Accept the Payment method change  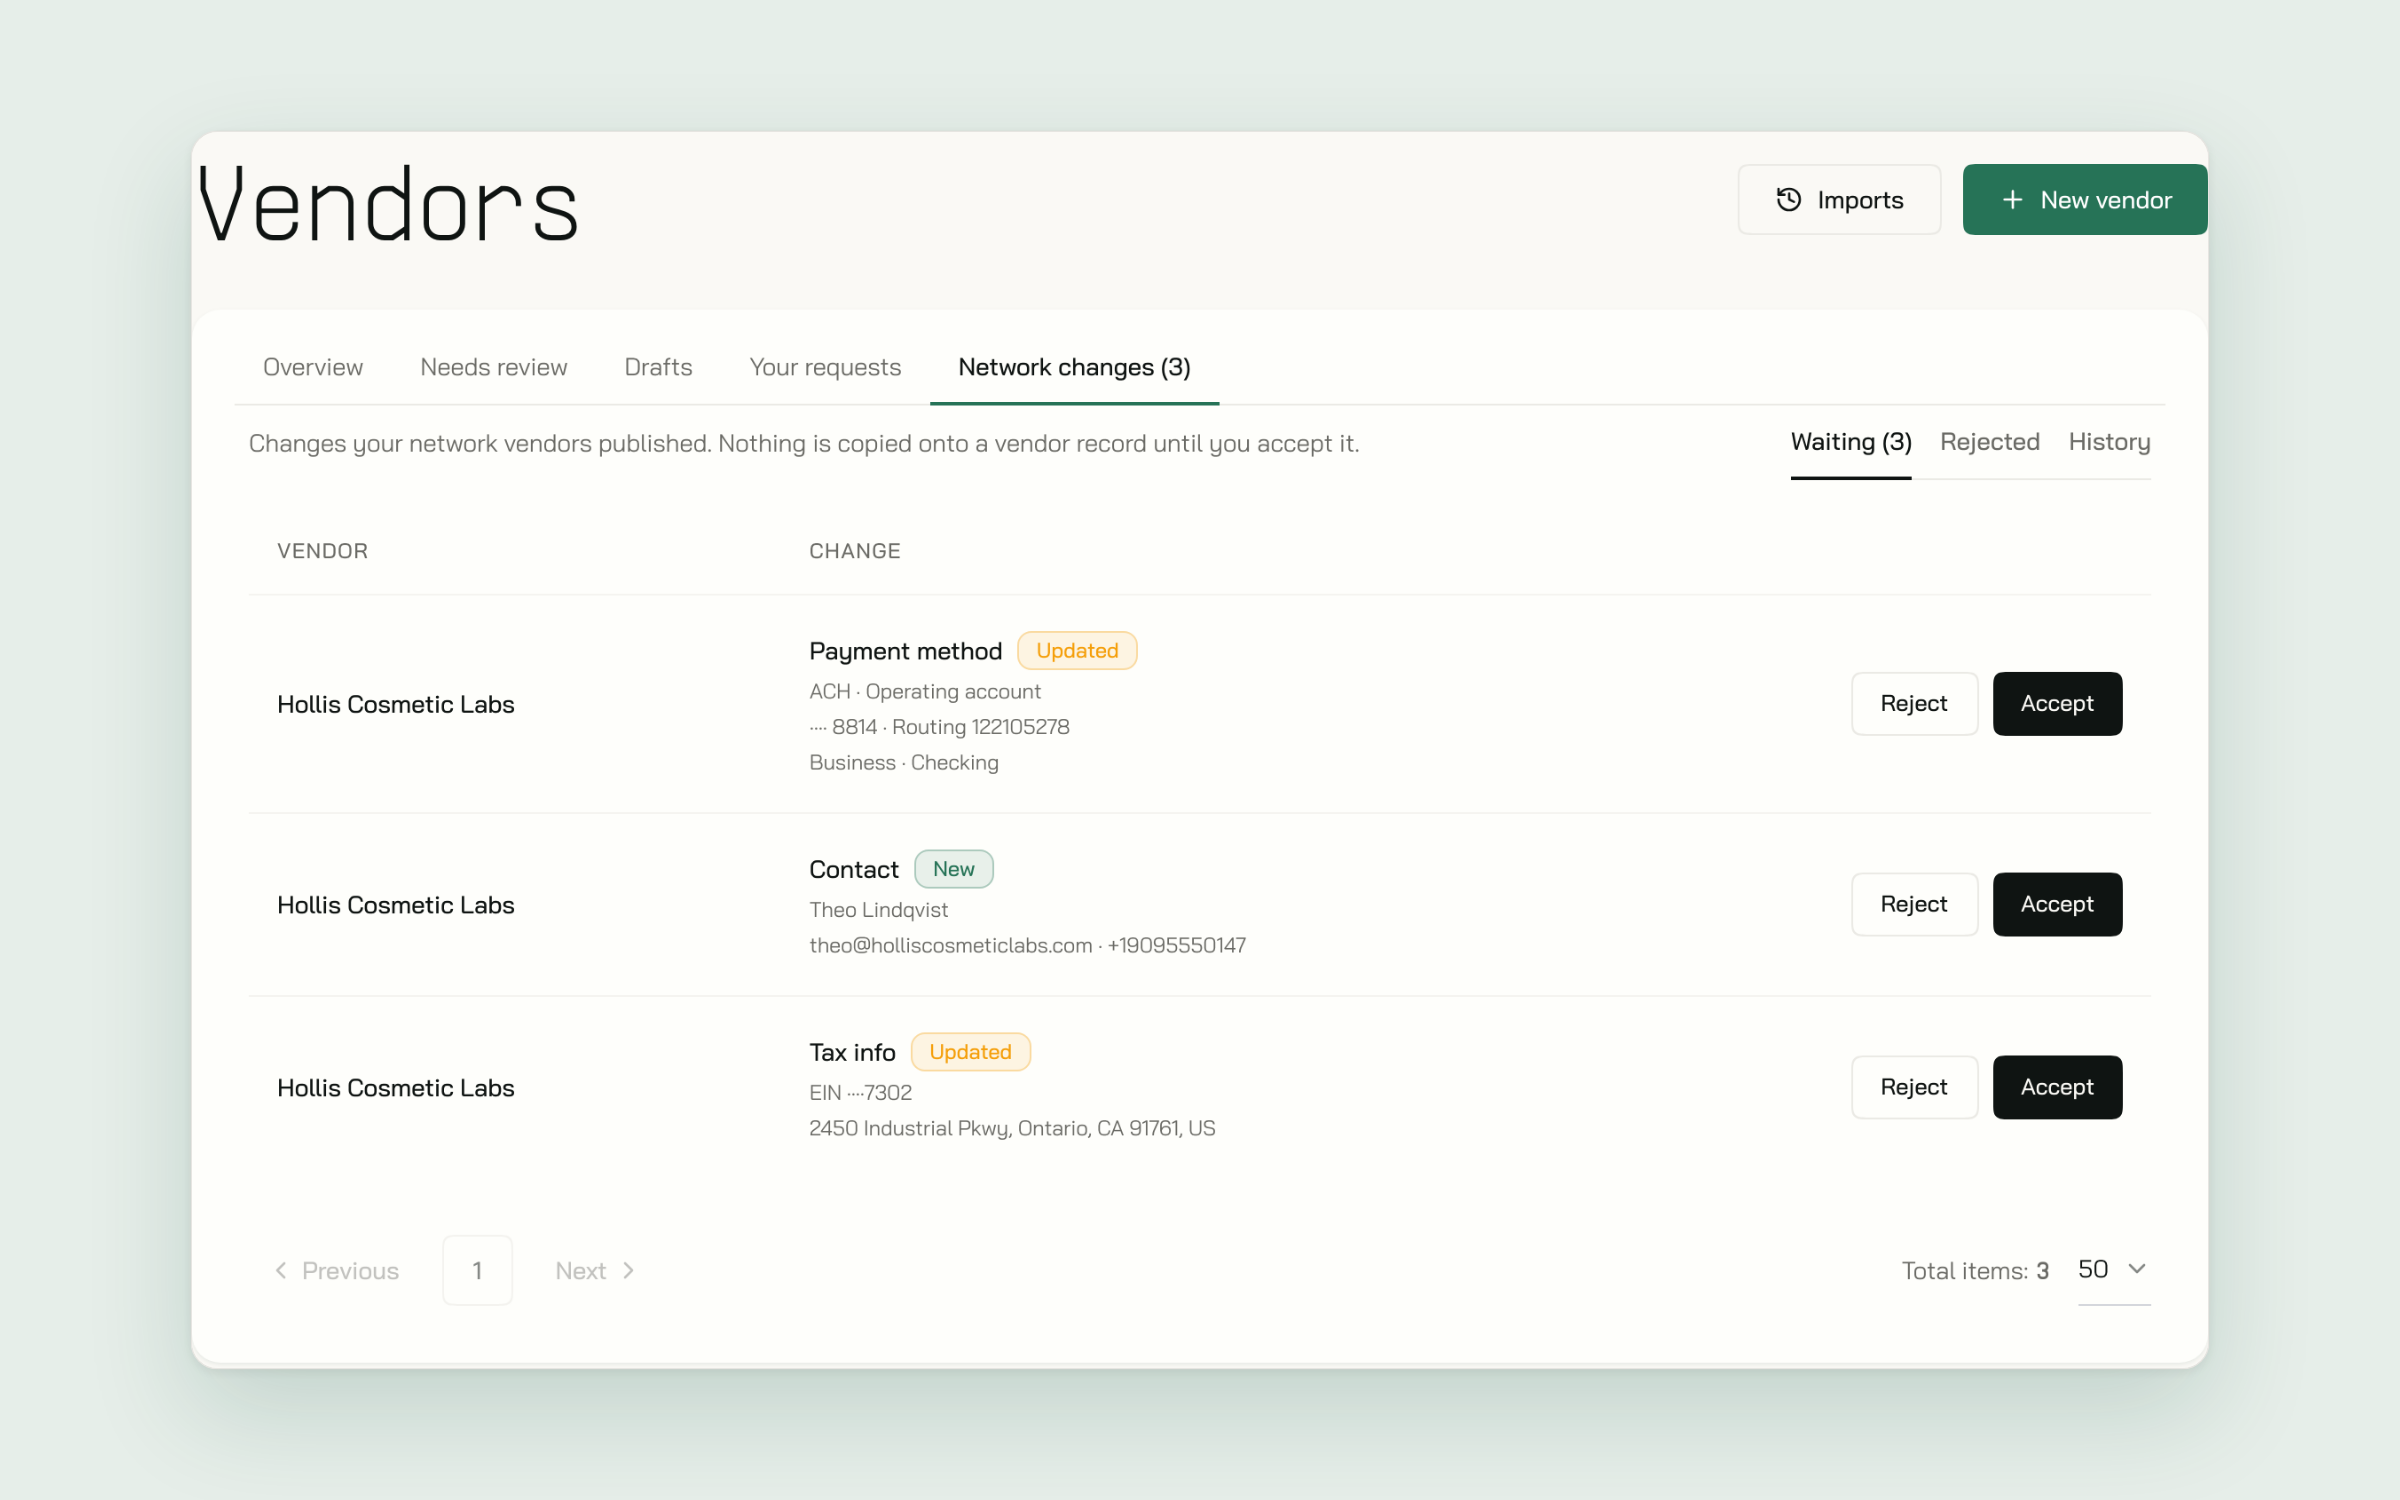click(x=2057, y=704)
